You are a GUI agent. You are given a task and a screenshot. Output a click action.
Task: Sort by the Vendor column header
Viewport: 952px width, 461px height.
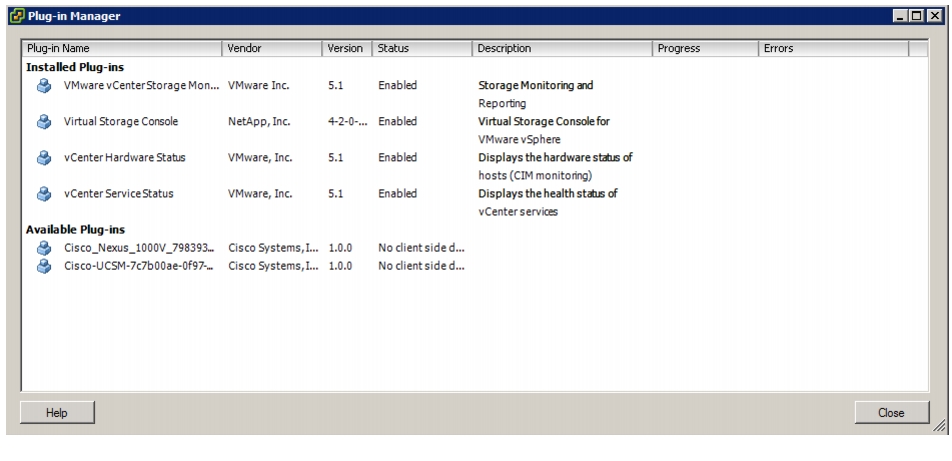pyautogui.click(x=272, y=49)
